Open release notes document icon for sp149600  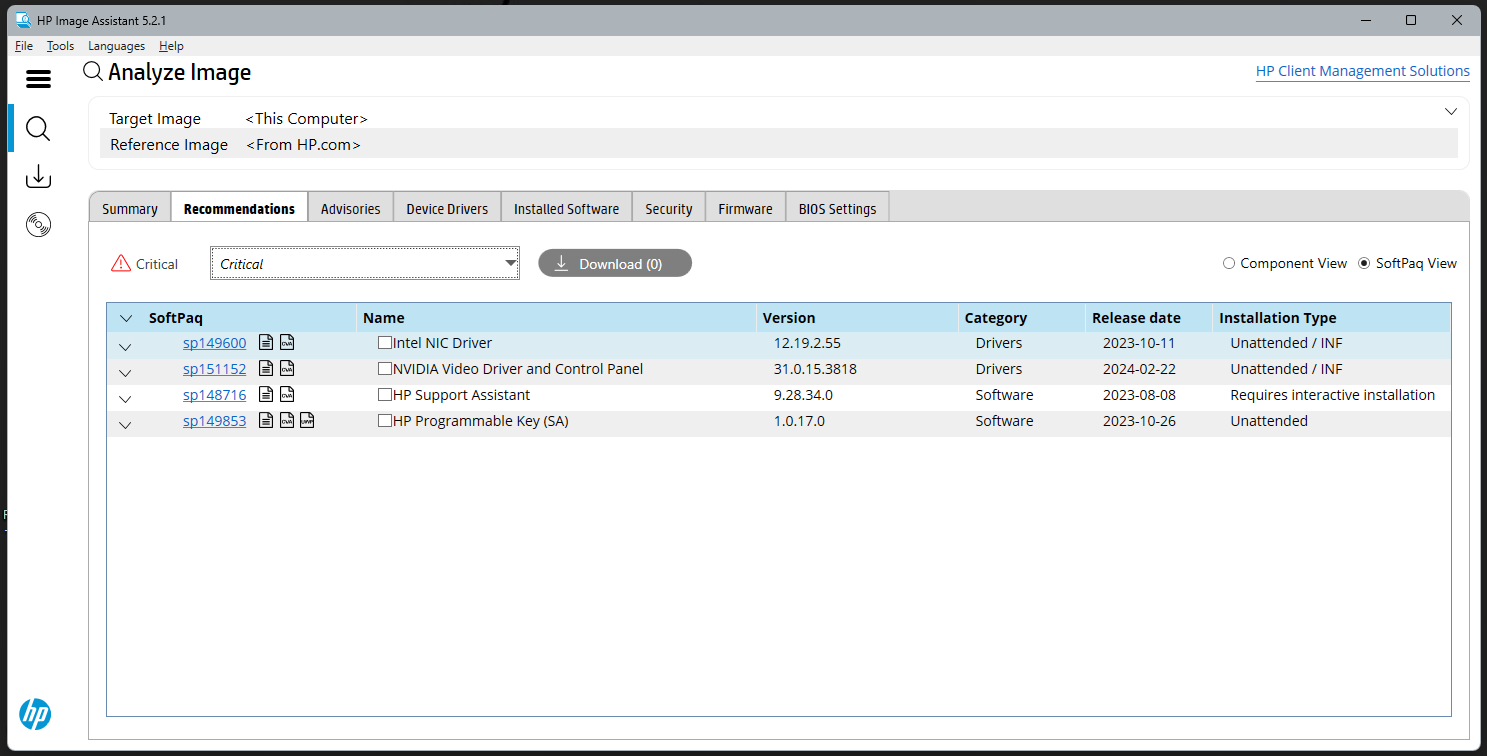[x=266, y=341]
